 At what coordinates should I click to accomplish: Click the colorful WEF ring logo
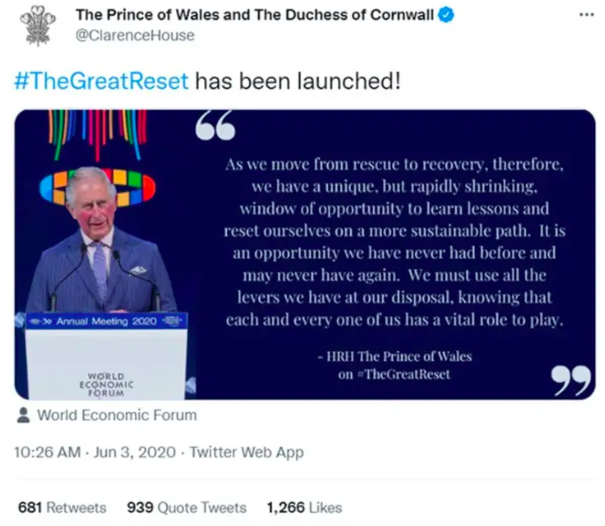pyautogui.click(x=97, y=188)
